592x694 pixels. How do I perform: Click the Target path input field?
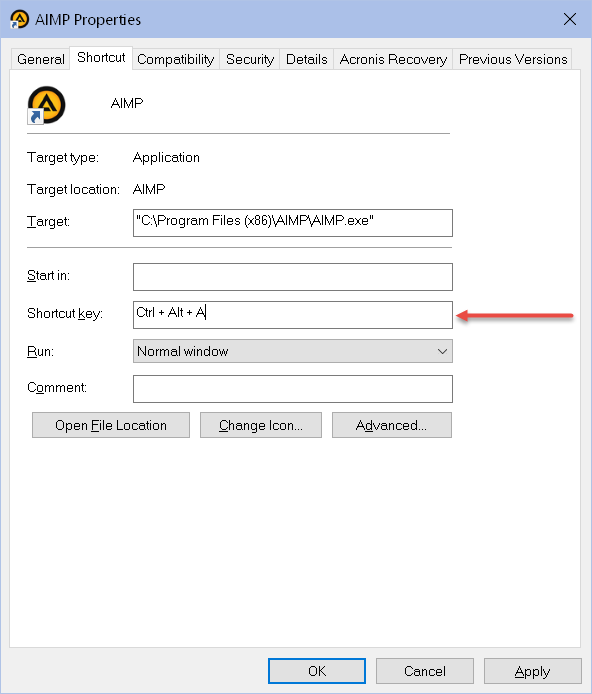click(292, 223)
